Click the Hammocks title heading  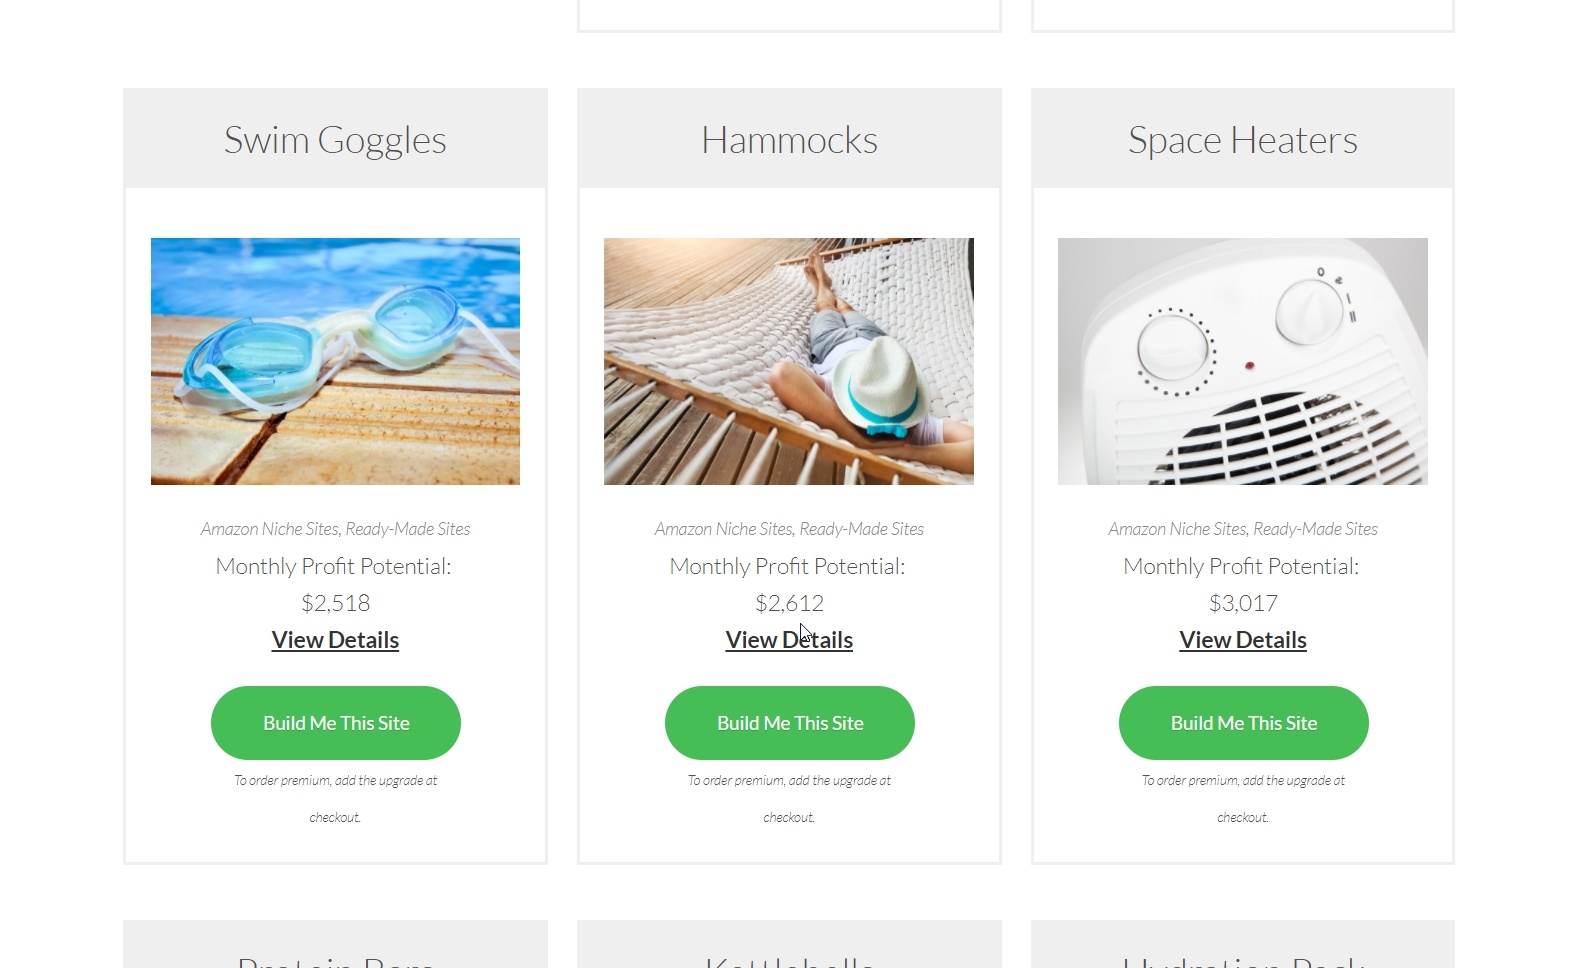pyautogui.click(x=789, y=140)
